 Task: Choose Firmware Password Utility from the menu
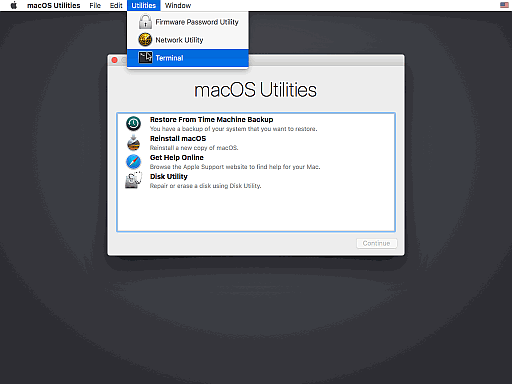[188, 22]
